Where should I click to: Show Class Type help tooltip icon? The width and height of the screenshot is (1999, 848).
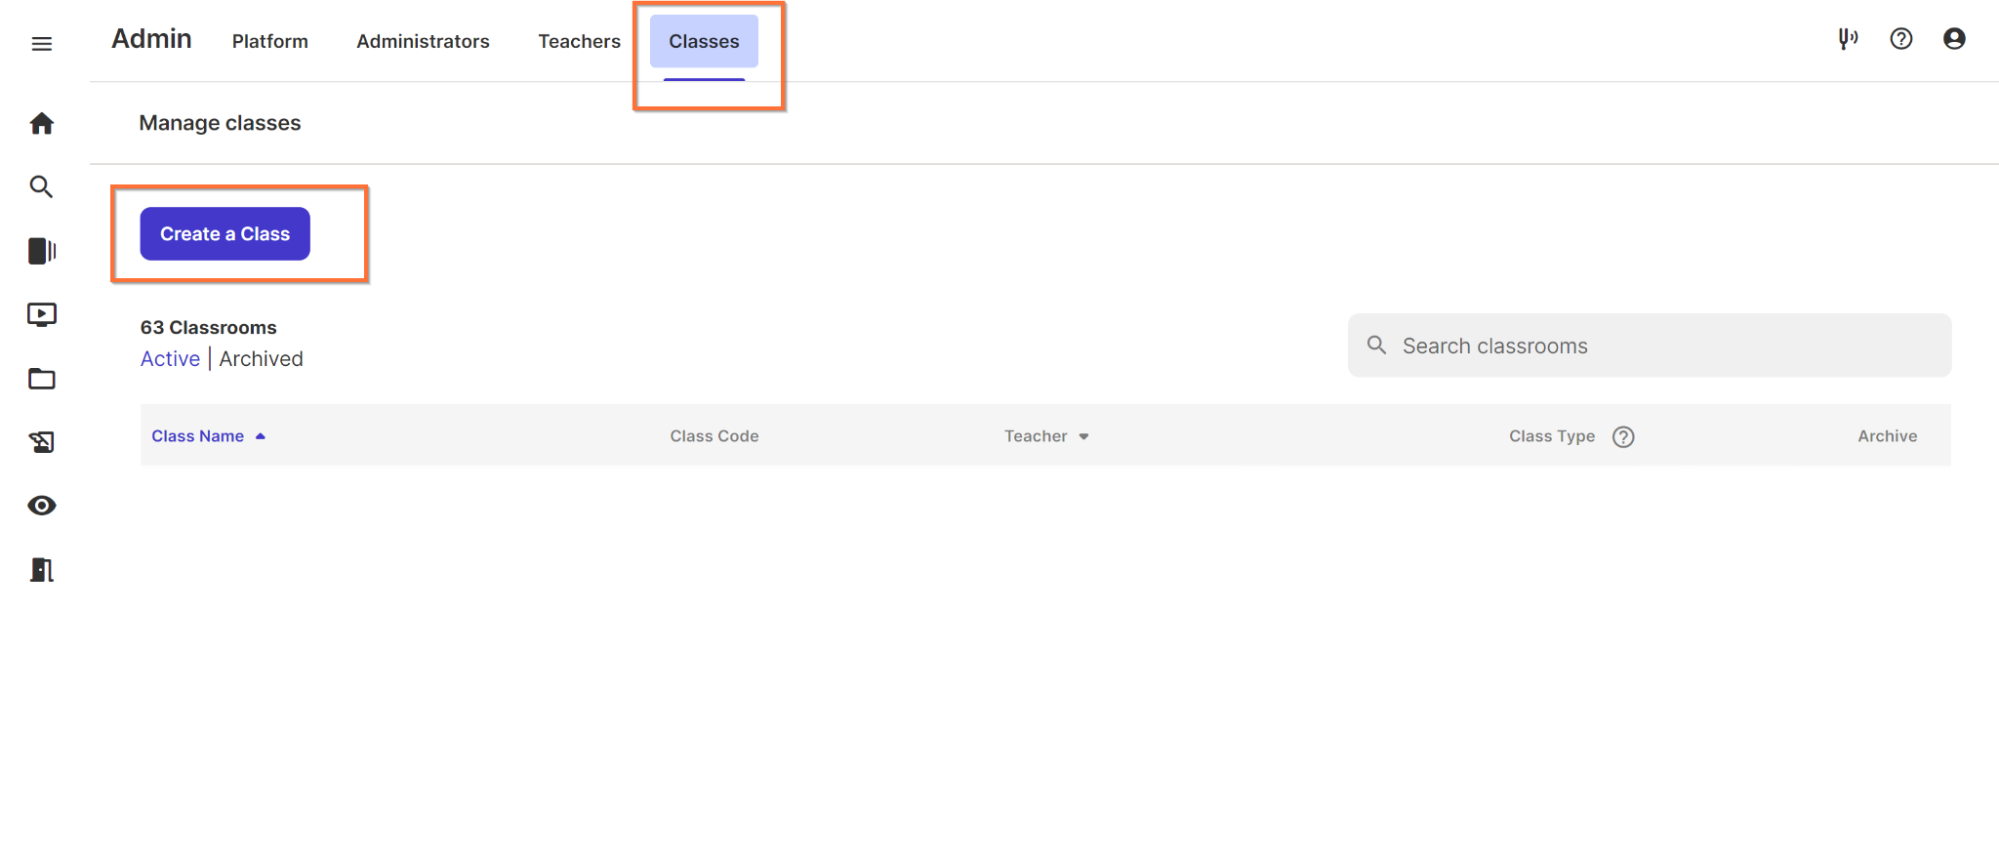click(1623, 437)
